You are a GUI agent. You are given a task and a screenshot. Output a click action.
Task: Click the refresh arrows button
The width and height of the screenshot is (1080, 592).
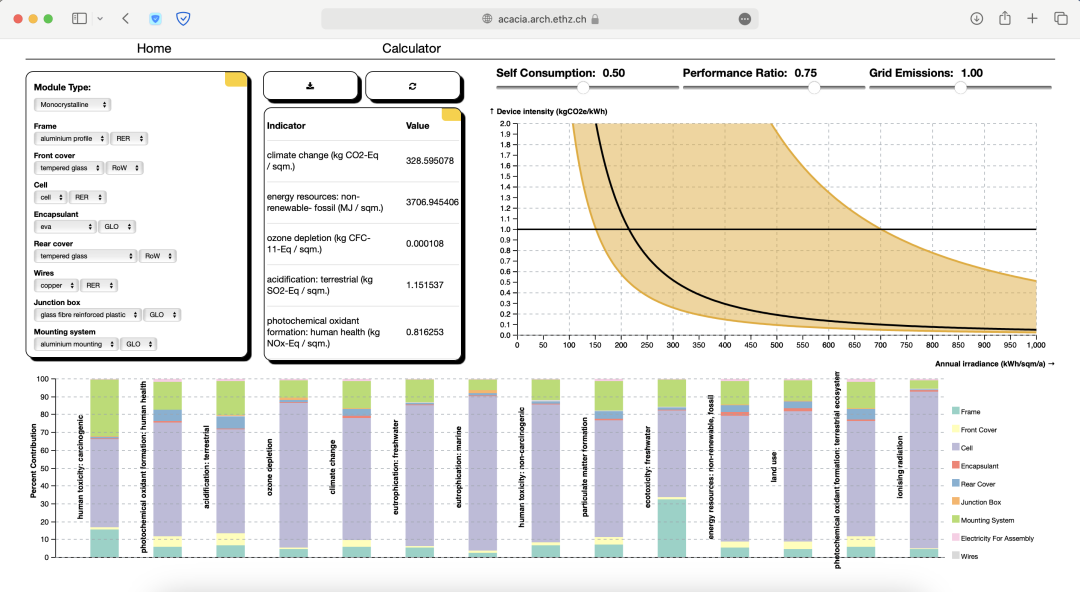(x=412, y=86)
